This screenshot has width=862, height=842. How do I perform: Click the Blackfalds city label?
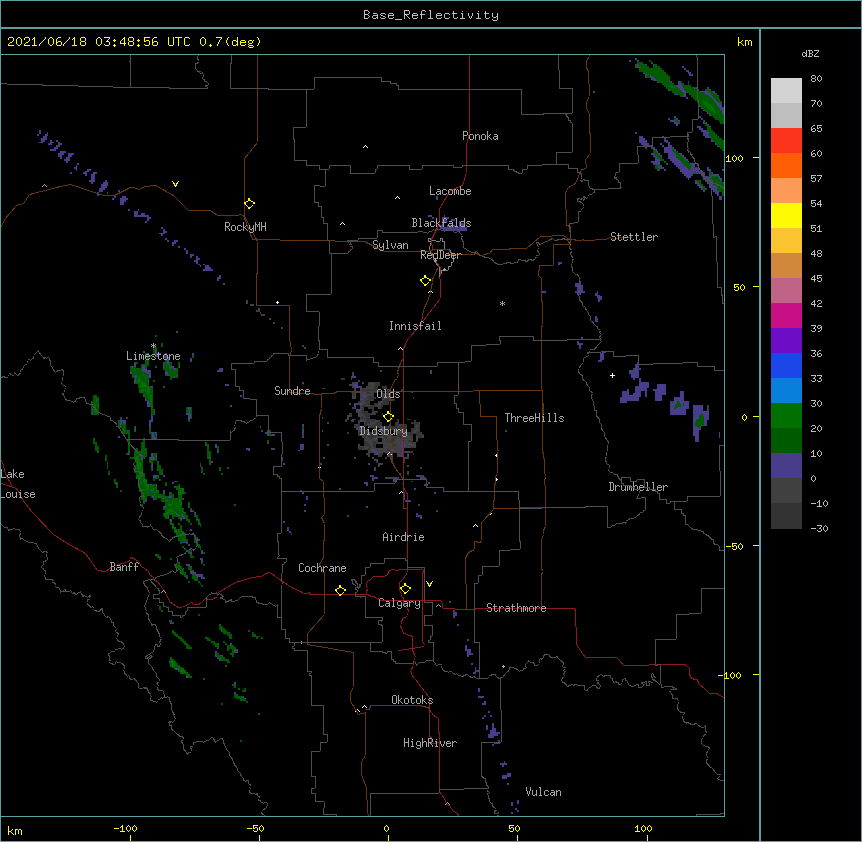[441, 223]
